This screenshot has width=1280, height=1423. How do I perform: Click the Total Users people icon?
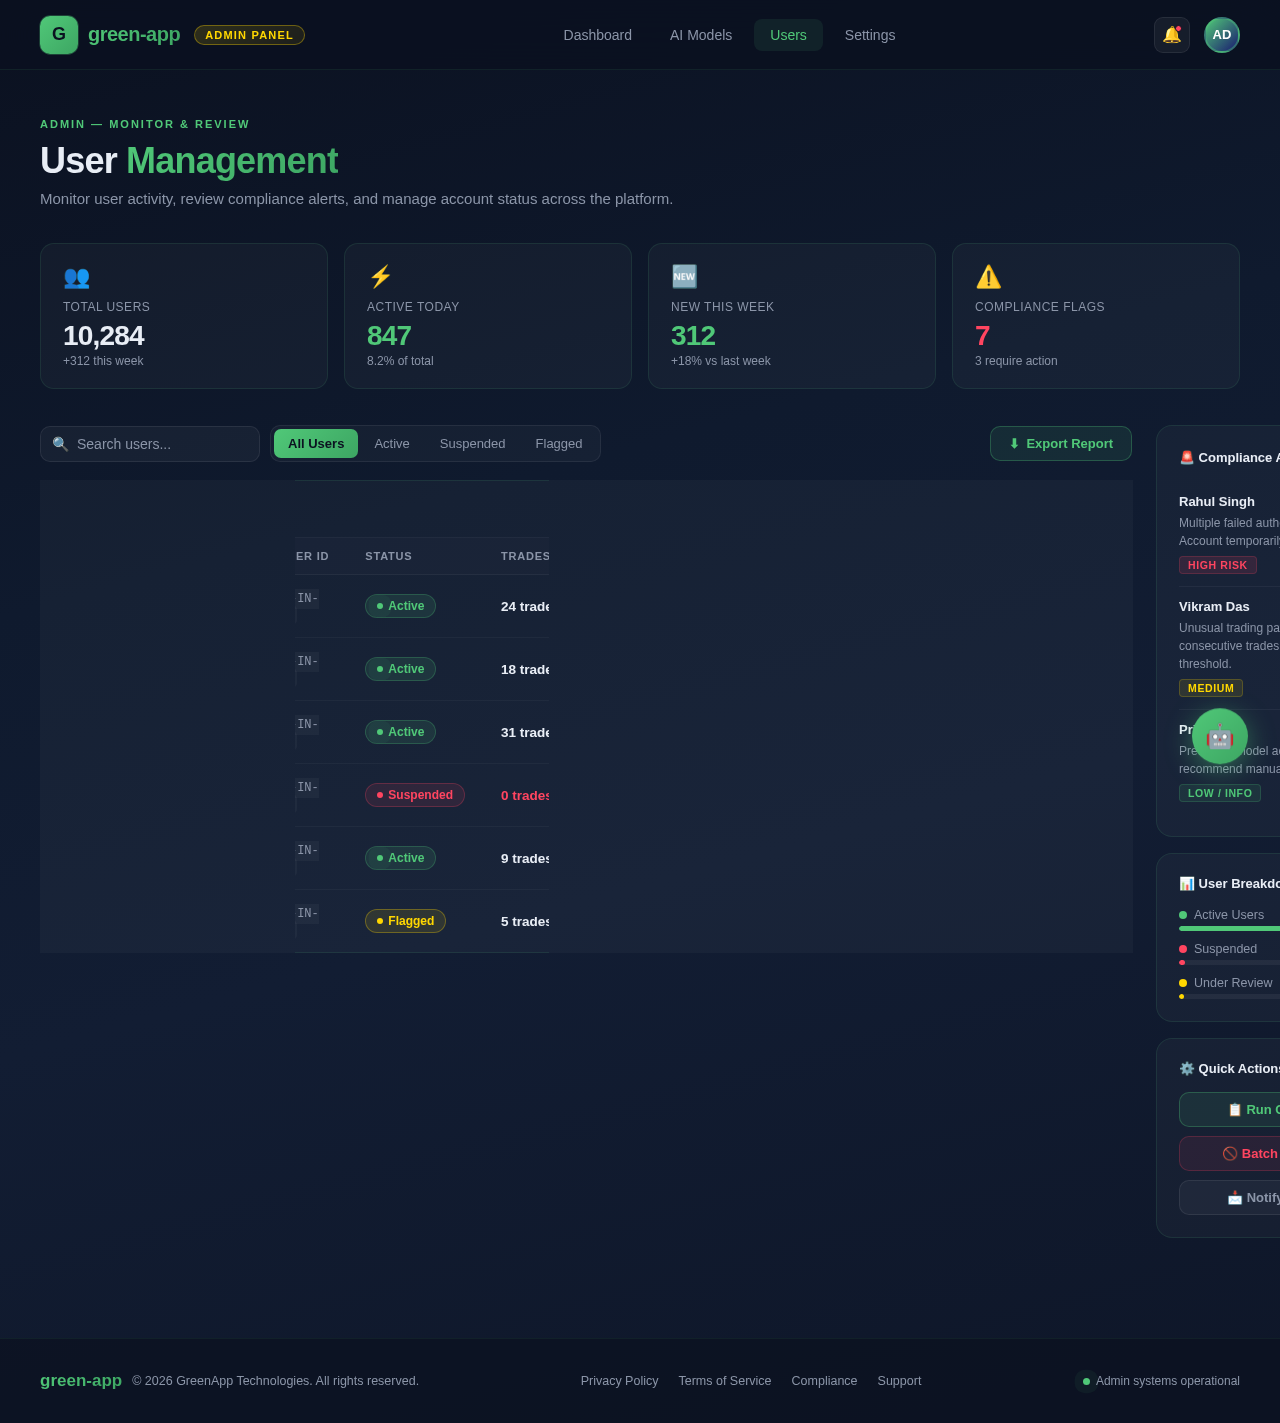click(76, 277)
